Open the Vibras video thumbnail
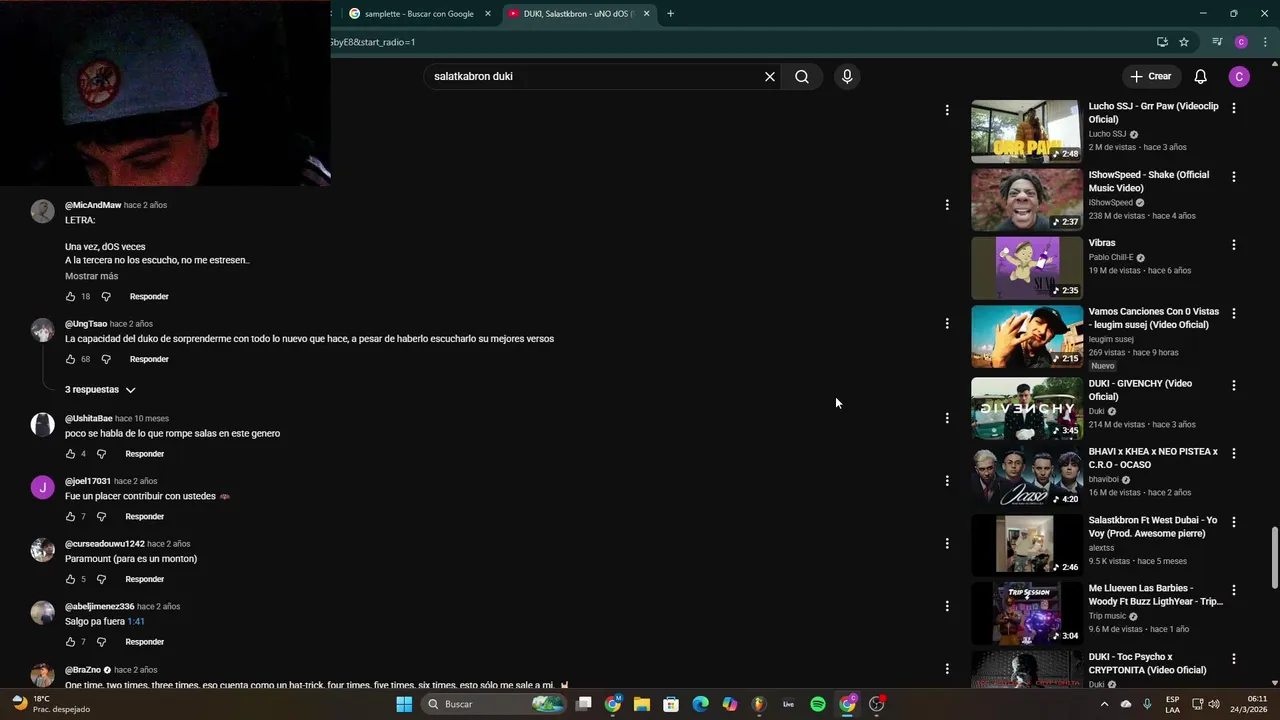The image size is (1280, 720). pos(1027,268)
